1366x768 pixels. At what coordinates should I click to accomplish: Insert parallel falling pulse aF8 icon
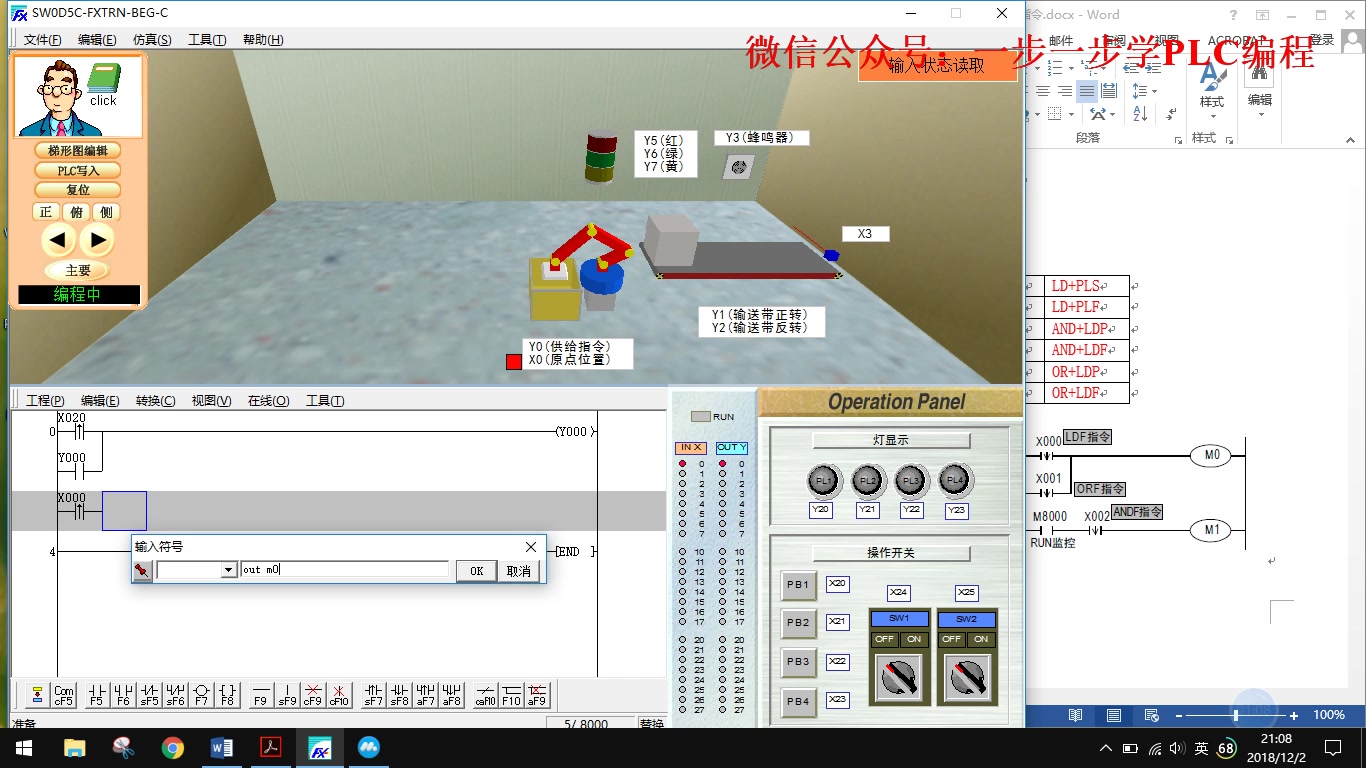coord(451,695)
